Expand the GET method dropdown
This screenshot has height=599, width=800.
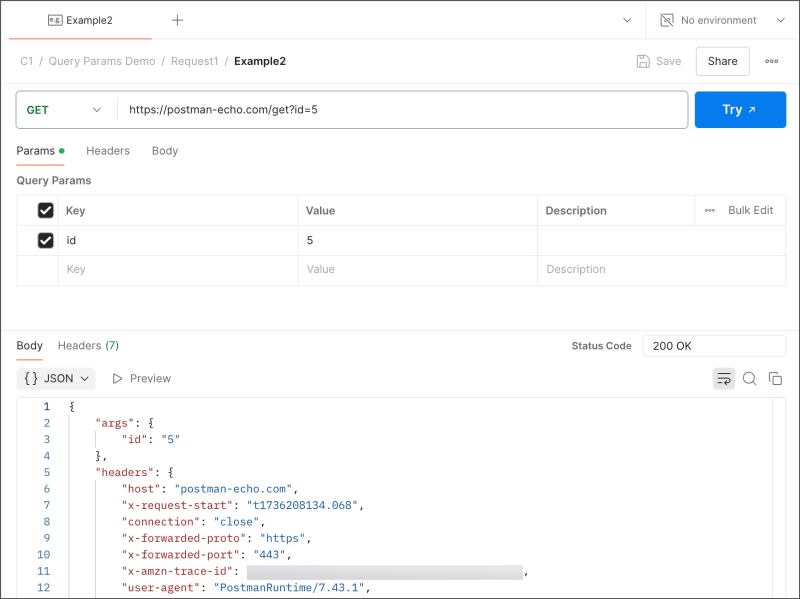click(64, 110)
